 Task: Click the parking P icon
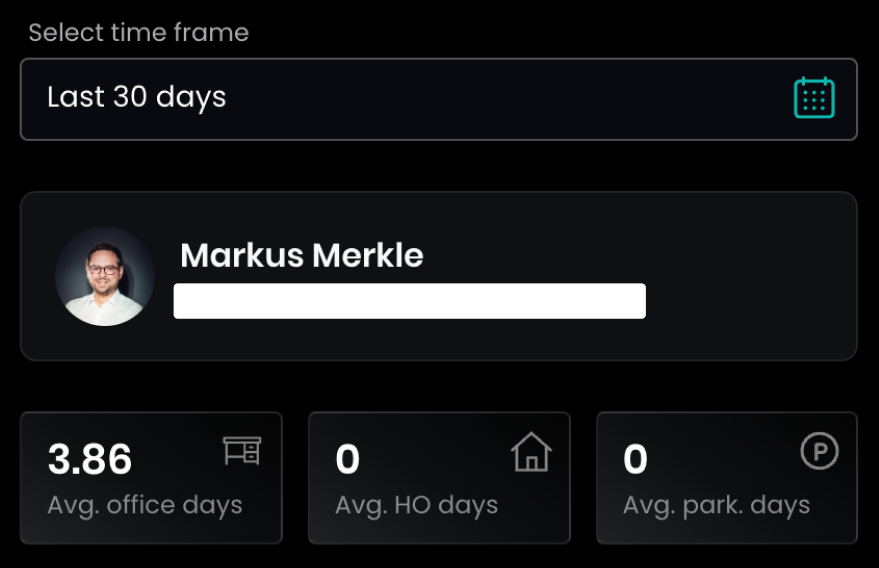pyautogui.click(x=819, y=453)
